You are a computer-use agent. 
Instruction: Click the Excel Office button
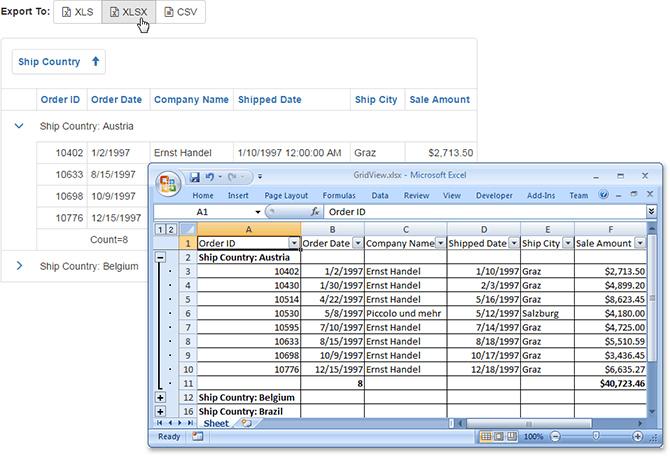(168, 184)
